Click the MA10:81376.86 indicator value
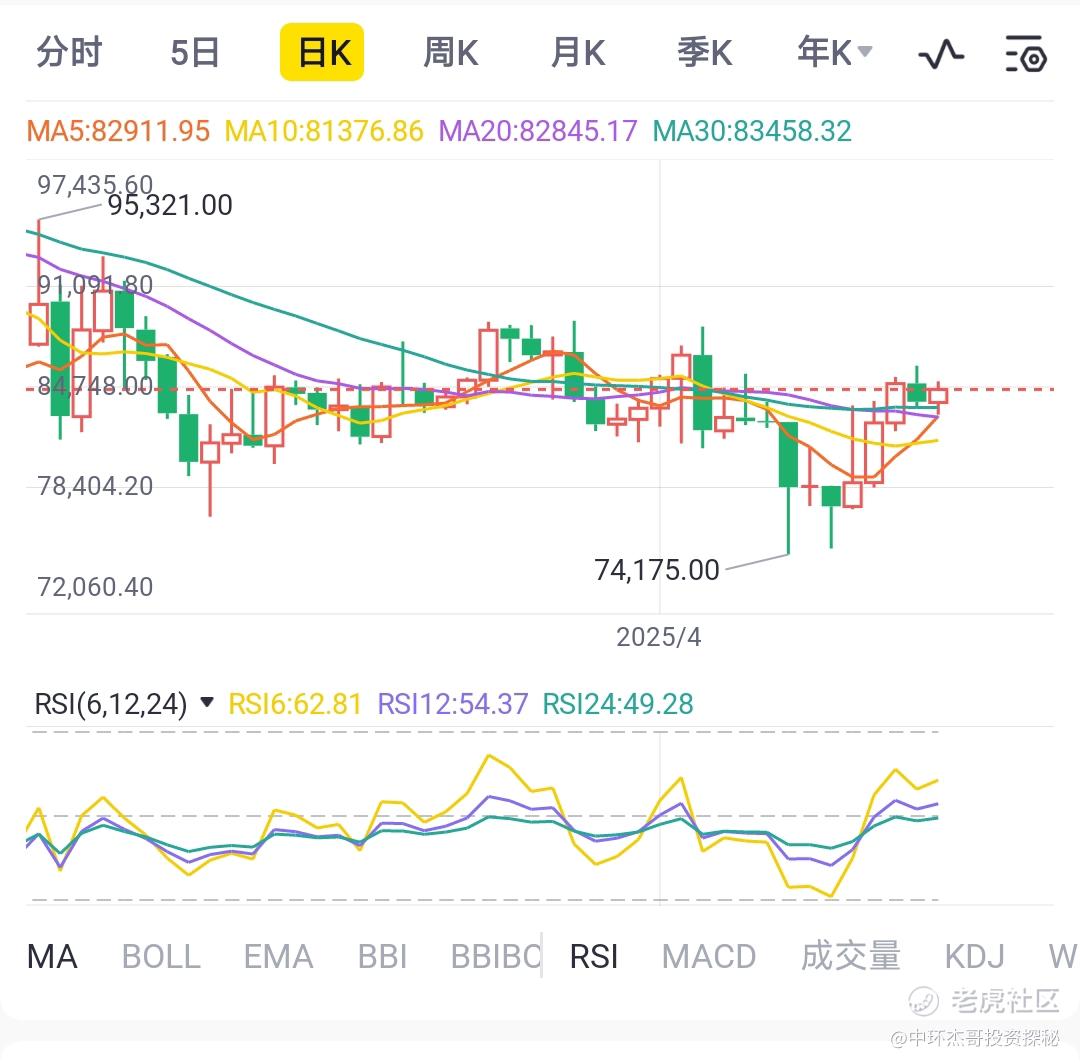The image size is (1080, 1063). pyautogui.click(x=324, y=131)
